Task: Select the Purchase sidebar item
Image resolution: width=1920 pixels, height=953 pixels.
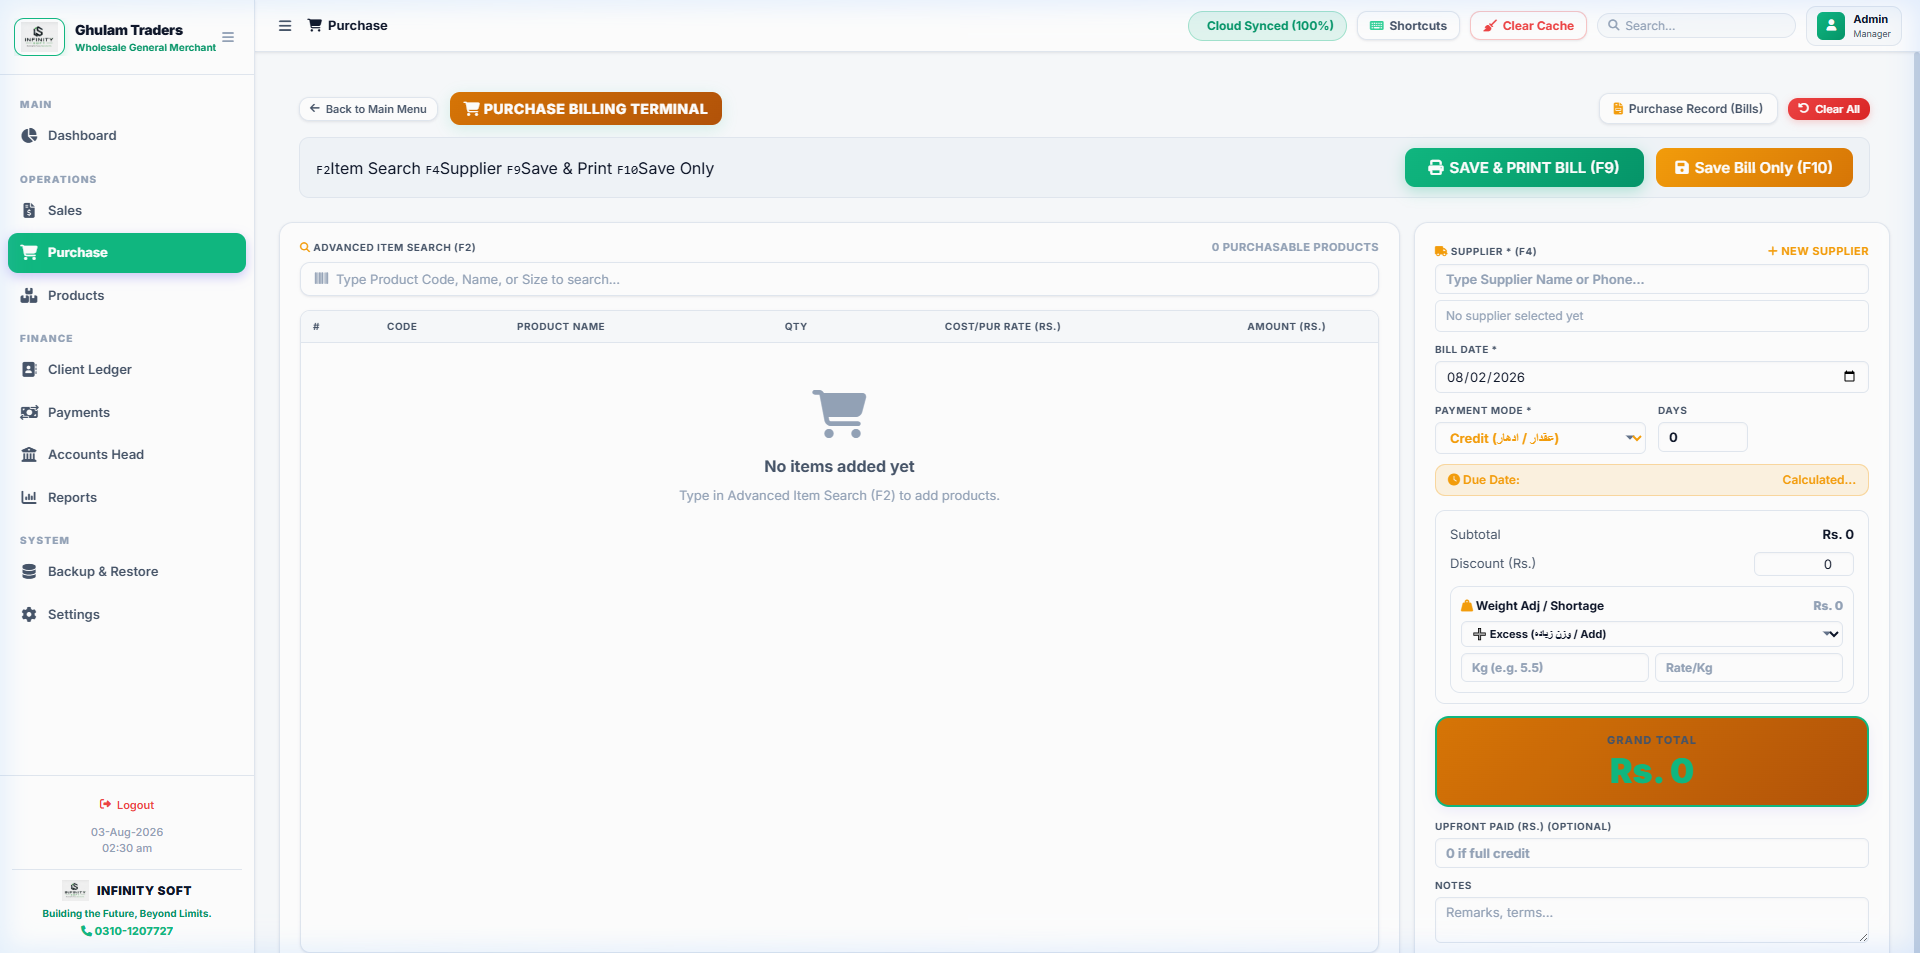Action: coord(127,253)
